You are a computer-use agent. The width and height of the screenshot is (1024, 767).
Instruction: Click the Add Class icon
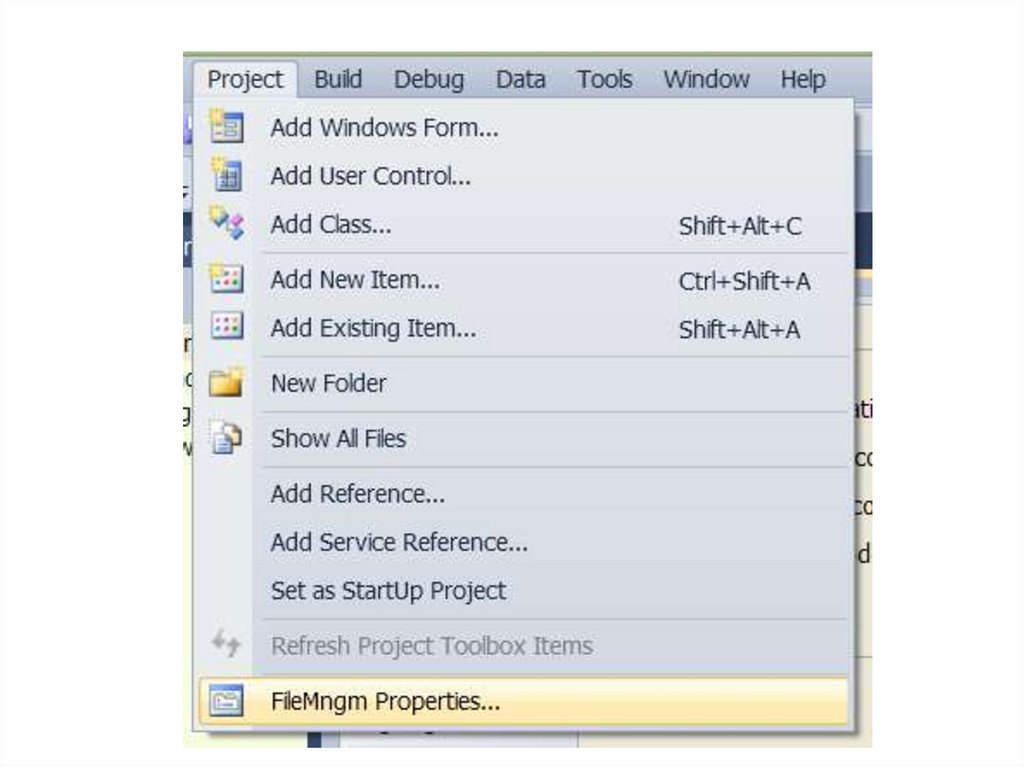(x=226, y=224)
